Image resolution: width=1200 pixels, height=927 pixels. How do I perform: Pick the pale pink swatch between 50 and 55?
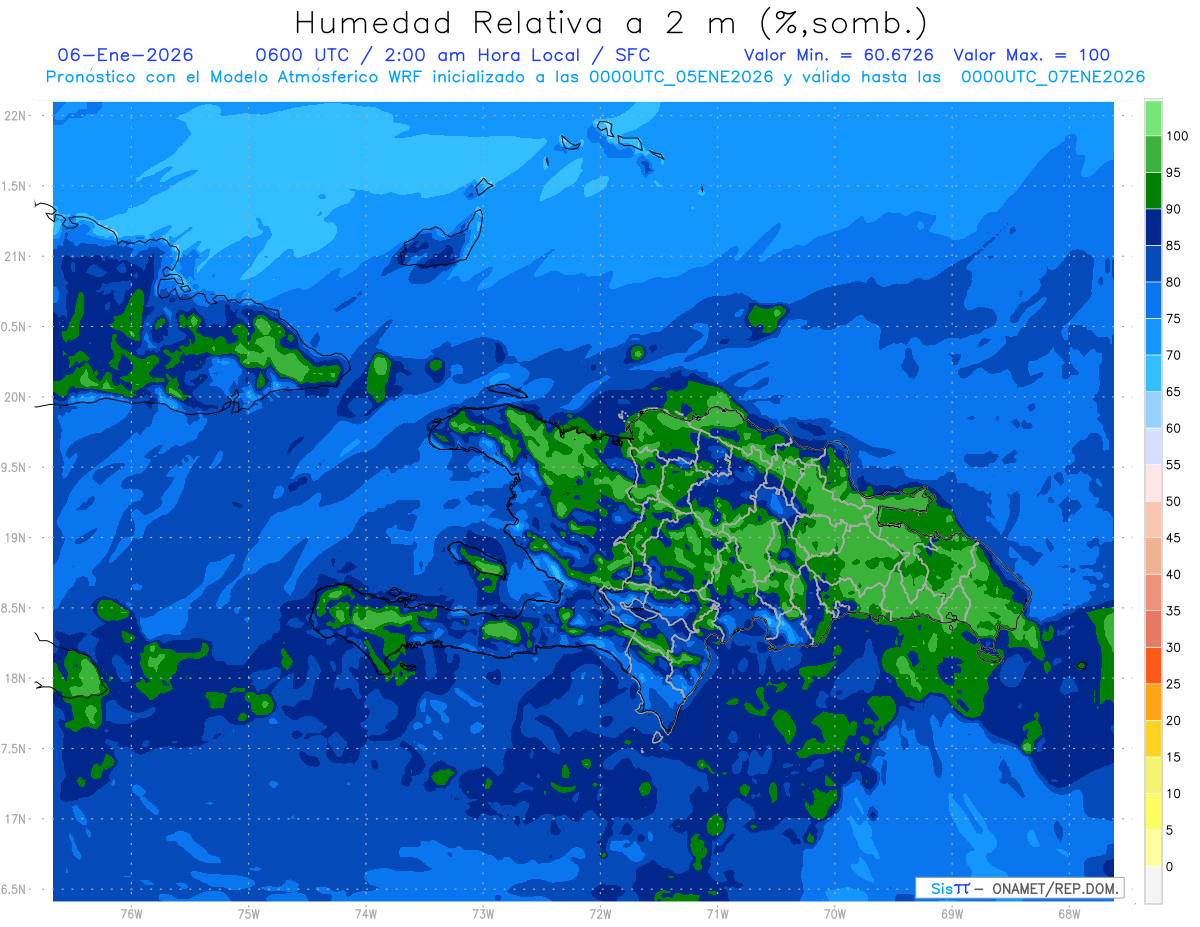point(1153,483)
